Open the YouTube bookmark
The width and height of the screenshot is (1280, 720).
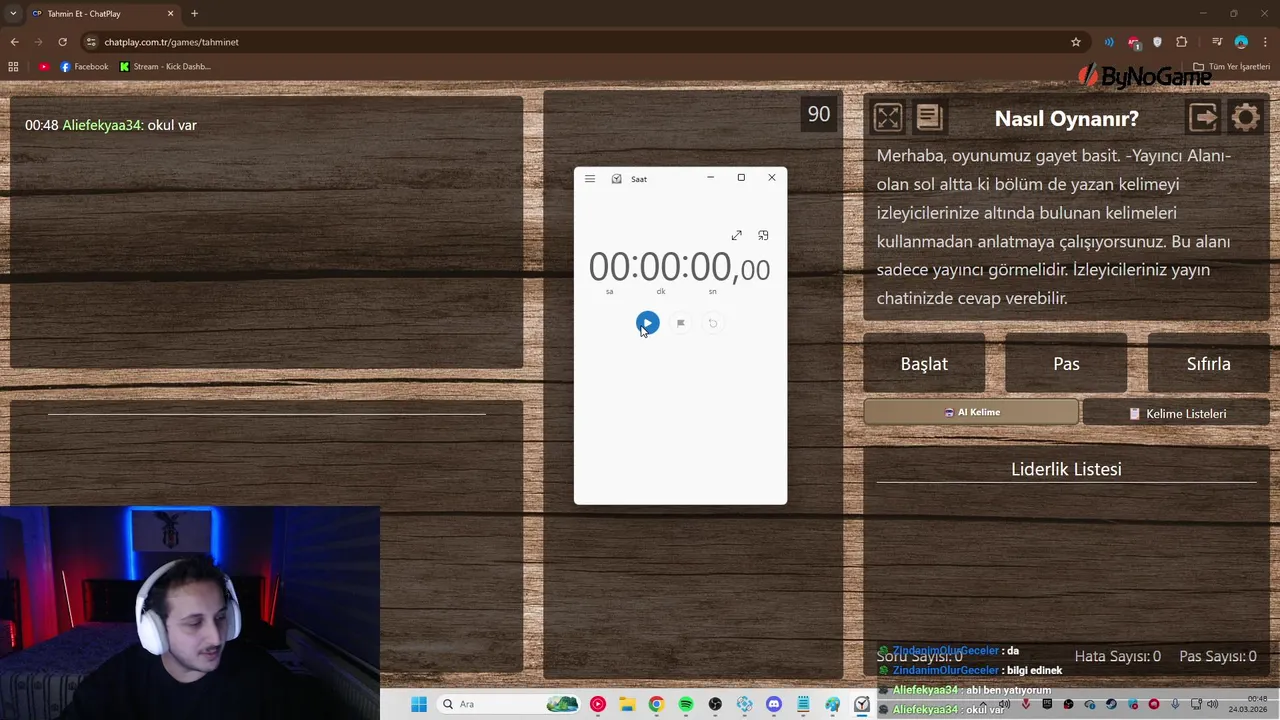[x=44, y=67]
